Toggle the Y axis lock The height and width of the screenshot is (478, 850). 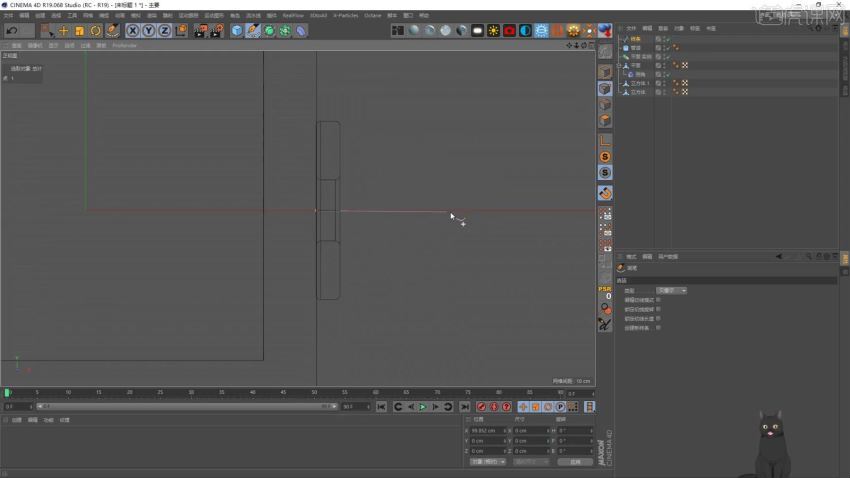pos(148,30)
